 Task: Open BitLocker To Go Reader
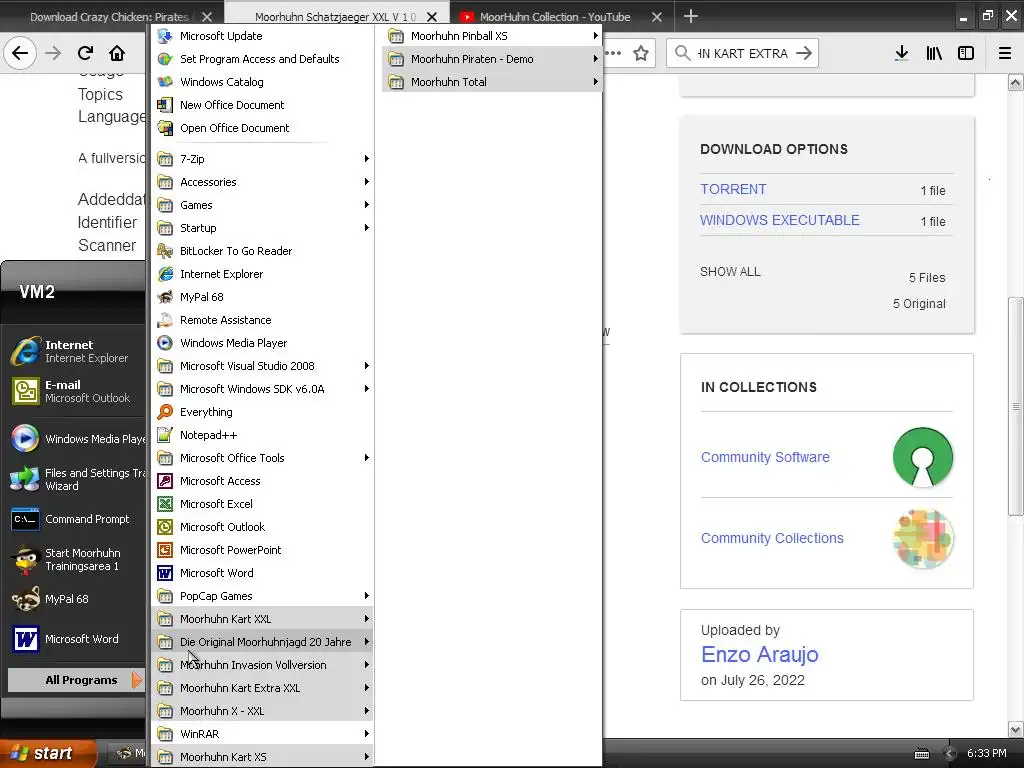(x=262, y=251)
